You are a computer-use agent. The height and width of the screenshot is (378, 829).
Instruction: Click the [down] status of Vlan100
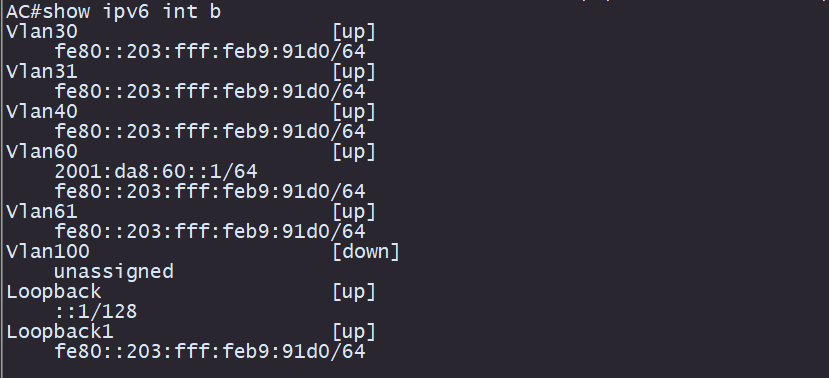point(366,251)
